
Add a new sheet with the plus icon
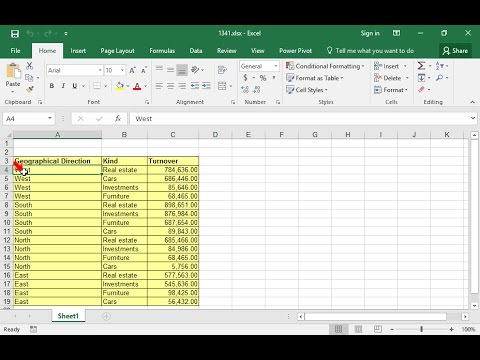click(x=106, y=316)
